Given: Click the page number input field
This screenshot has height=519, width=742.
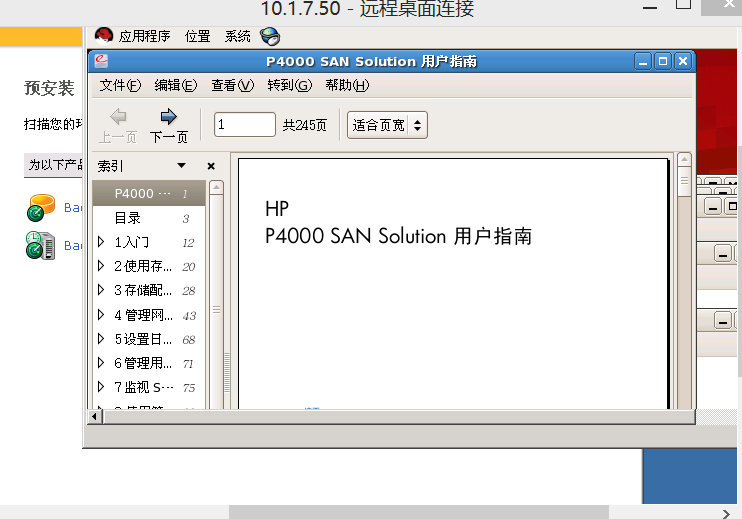Looking at the screenshot, I should point(244,124).
